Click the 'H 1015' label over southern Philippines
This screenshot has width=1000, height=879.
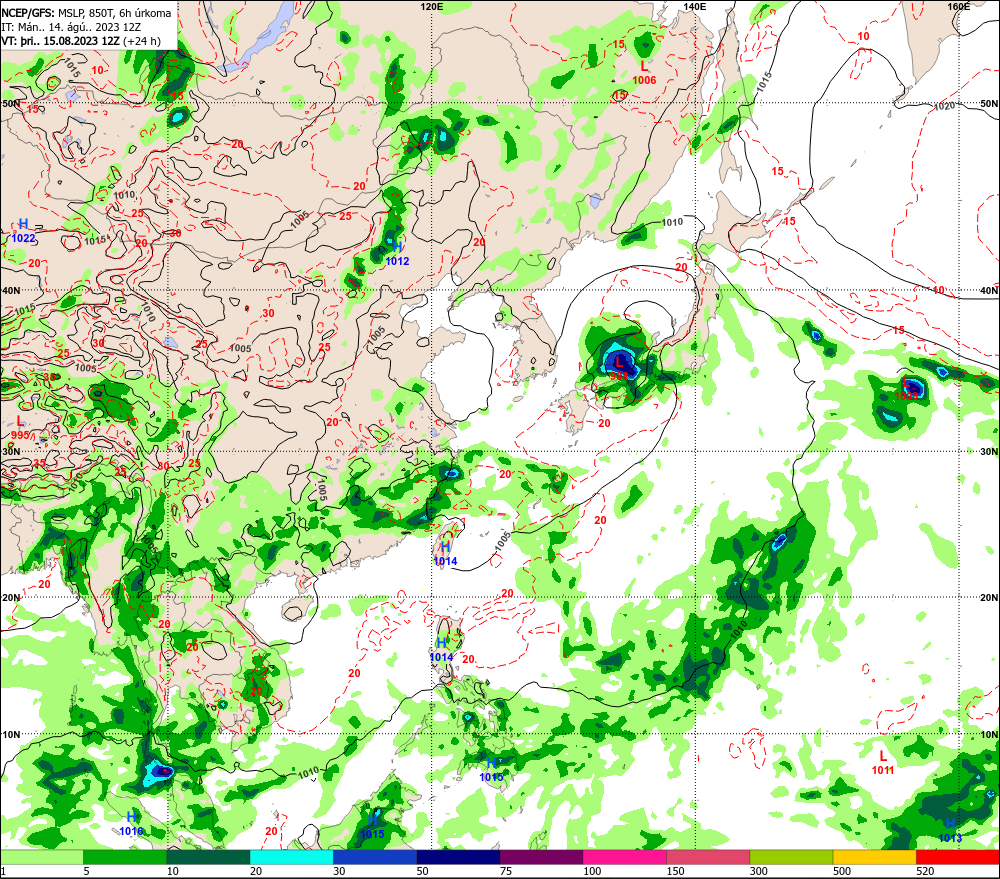click(491, 769)
